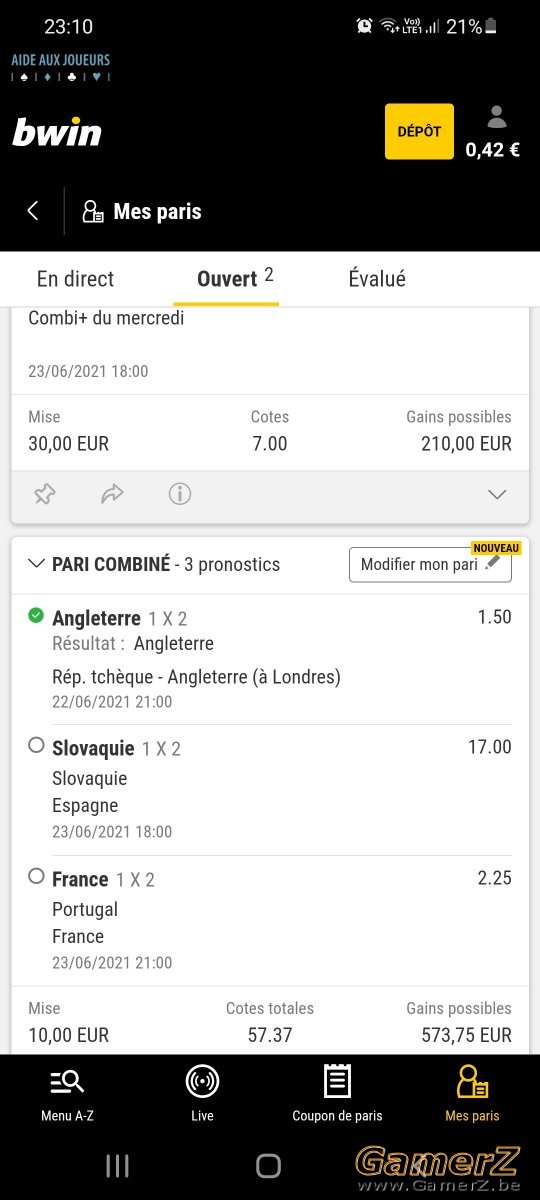
Task: Tap the yellow DÉPÔT button
Action: coord(419,132)
